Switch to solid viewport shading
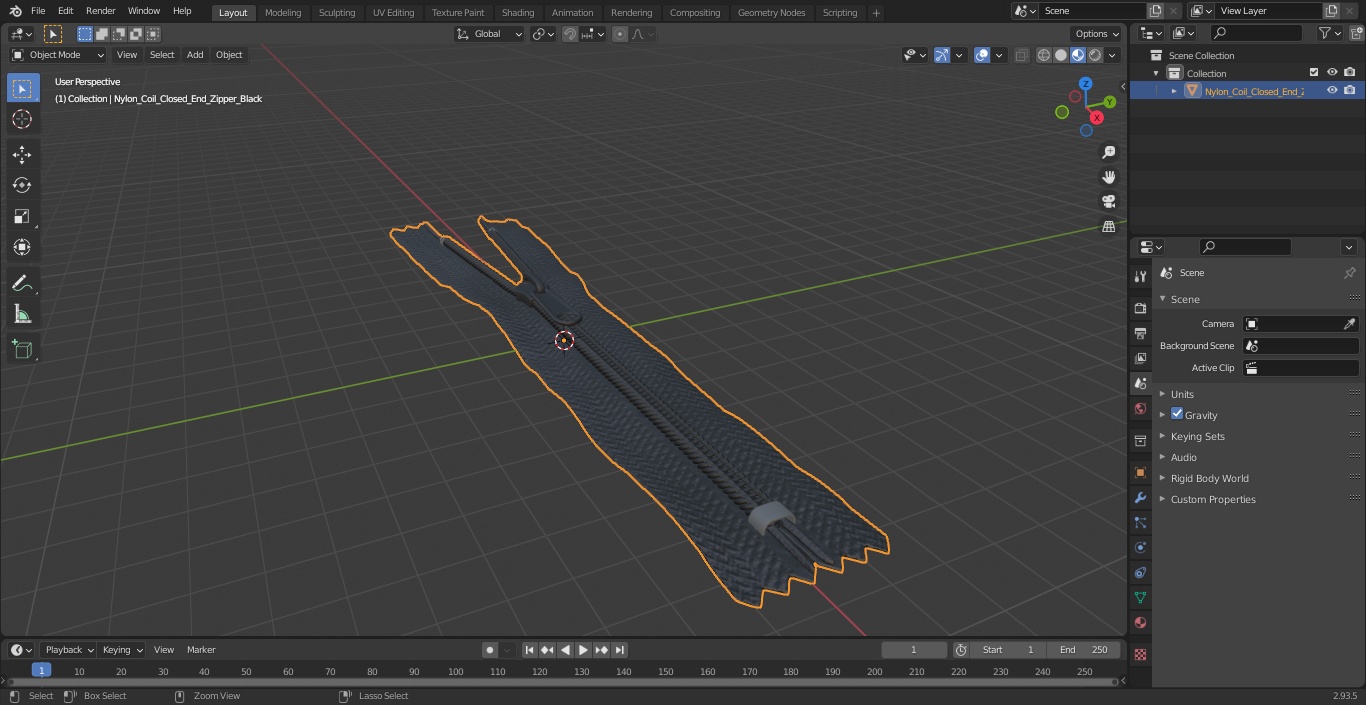The height and width of the screenshot is (705, 1366). (1061, 55)
